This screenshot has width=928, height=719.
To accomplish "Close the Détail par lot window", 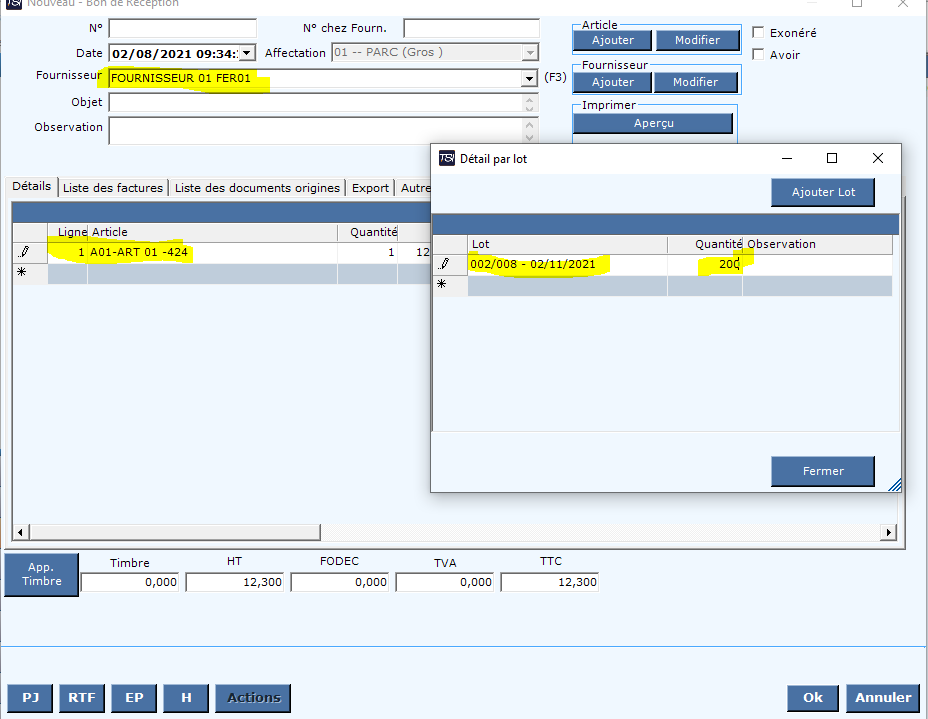I will 878,158.
